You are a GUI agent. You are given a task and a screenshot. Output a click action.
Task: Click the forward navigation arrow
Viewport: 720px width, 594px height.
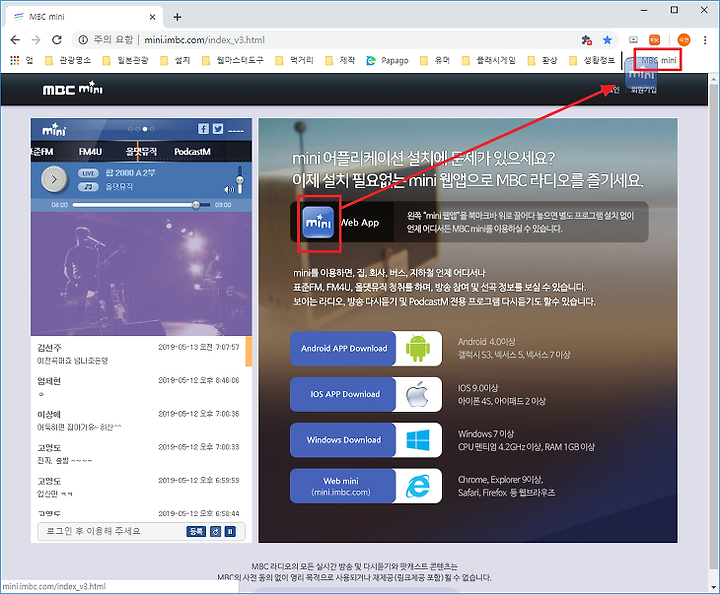36,40
